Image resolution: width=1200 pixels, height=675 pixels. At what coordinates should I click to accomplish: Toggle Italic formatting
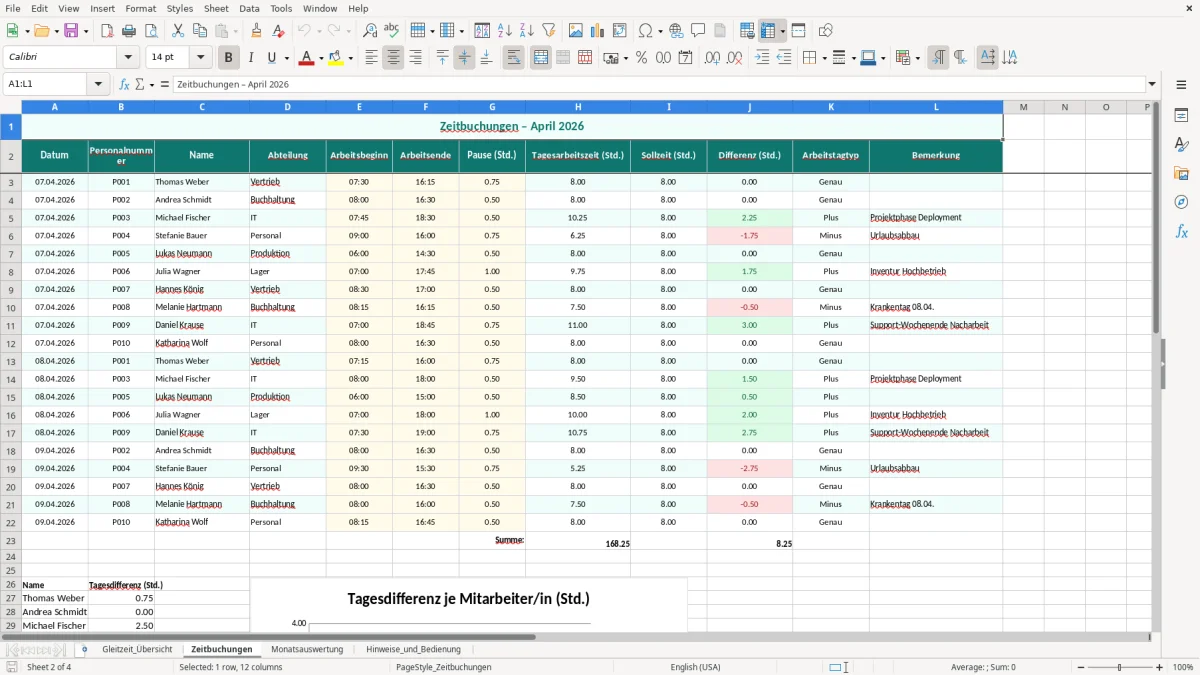tap(250, 58)
